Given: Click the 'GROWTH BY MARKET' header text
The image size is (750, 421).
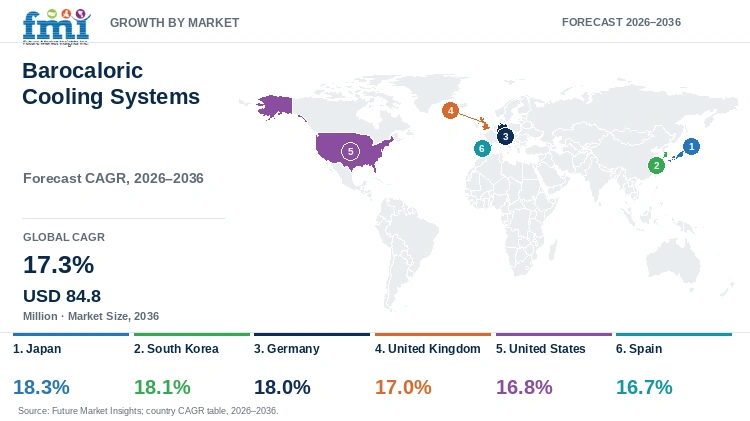Looking at the screenshot, I should (x=175, y=22).
